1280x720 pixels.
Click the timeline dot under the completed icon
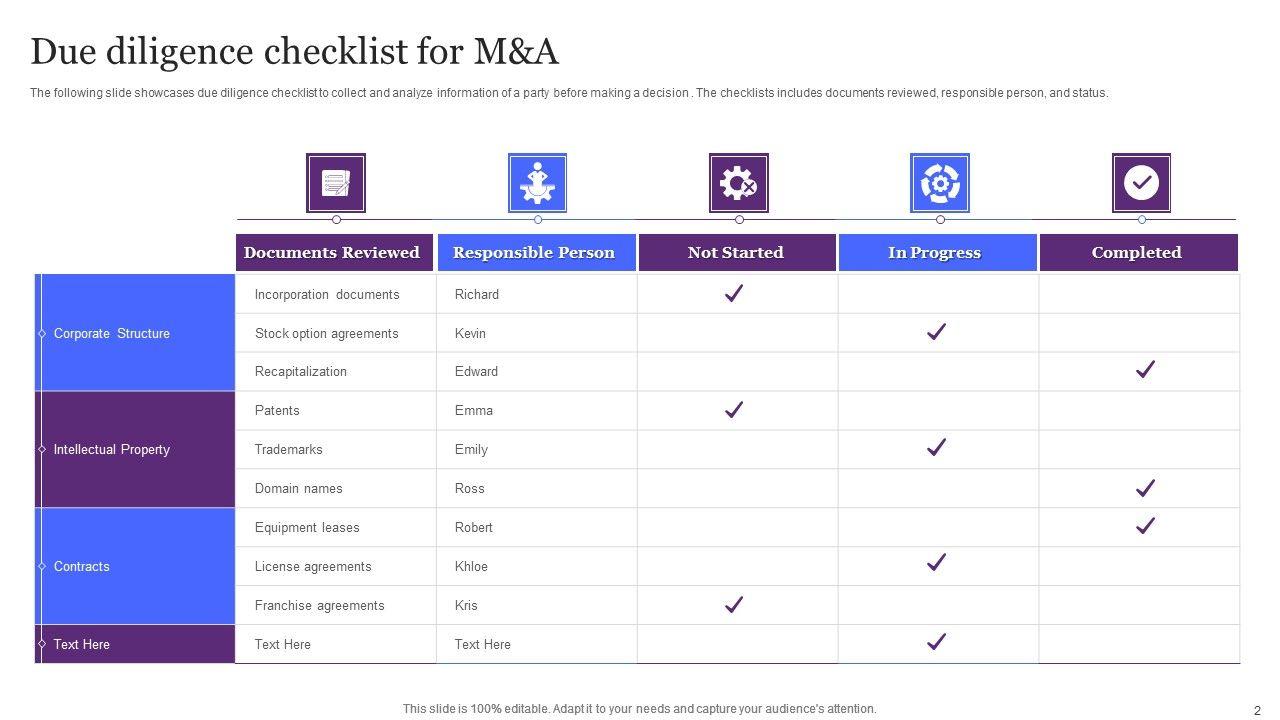(1142, 220)
